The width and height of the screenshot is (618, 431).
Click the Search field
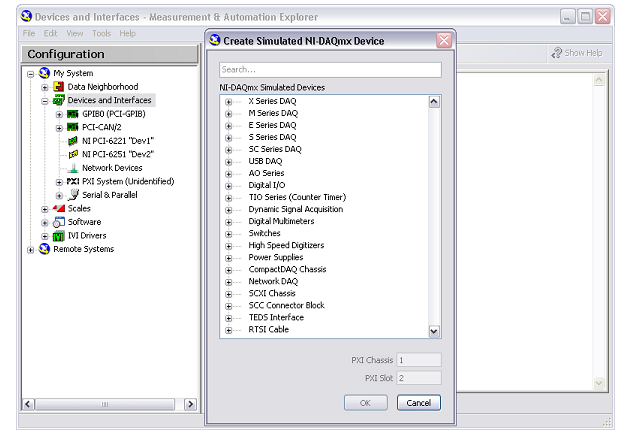(x=330, y=70)
